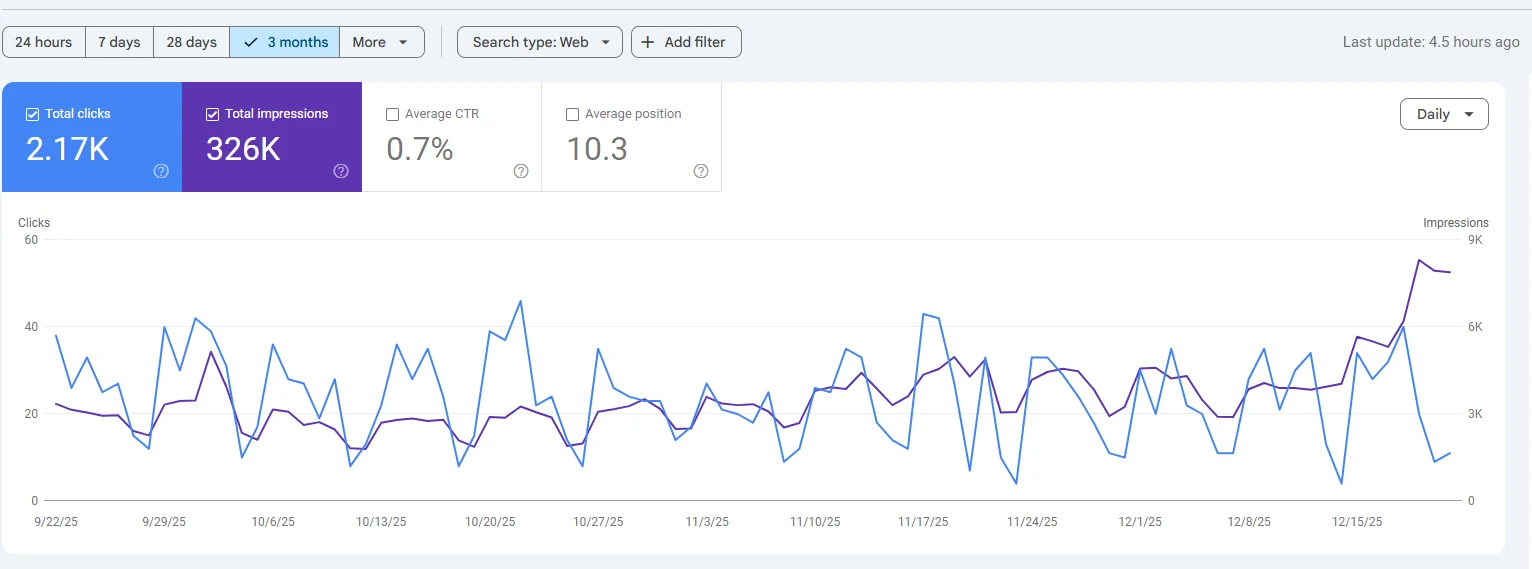1532x569 pixels.
Task: Click the plus icon in Add filter
Action: pyautogui.click(x=648, y=42)
